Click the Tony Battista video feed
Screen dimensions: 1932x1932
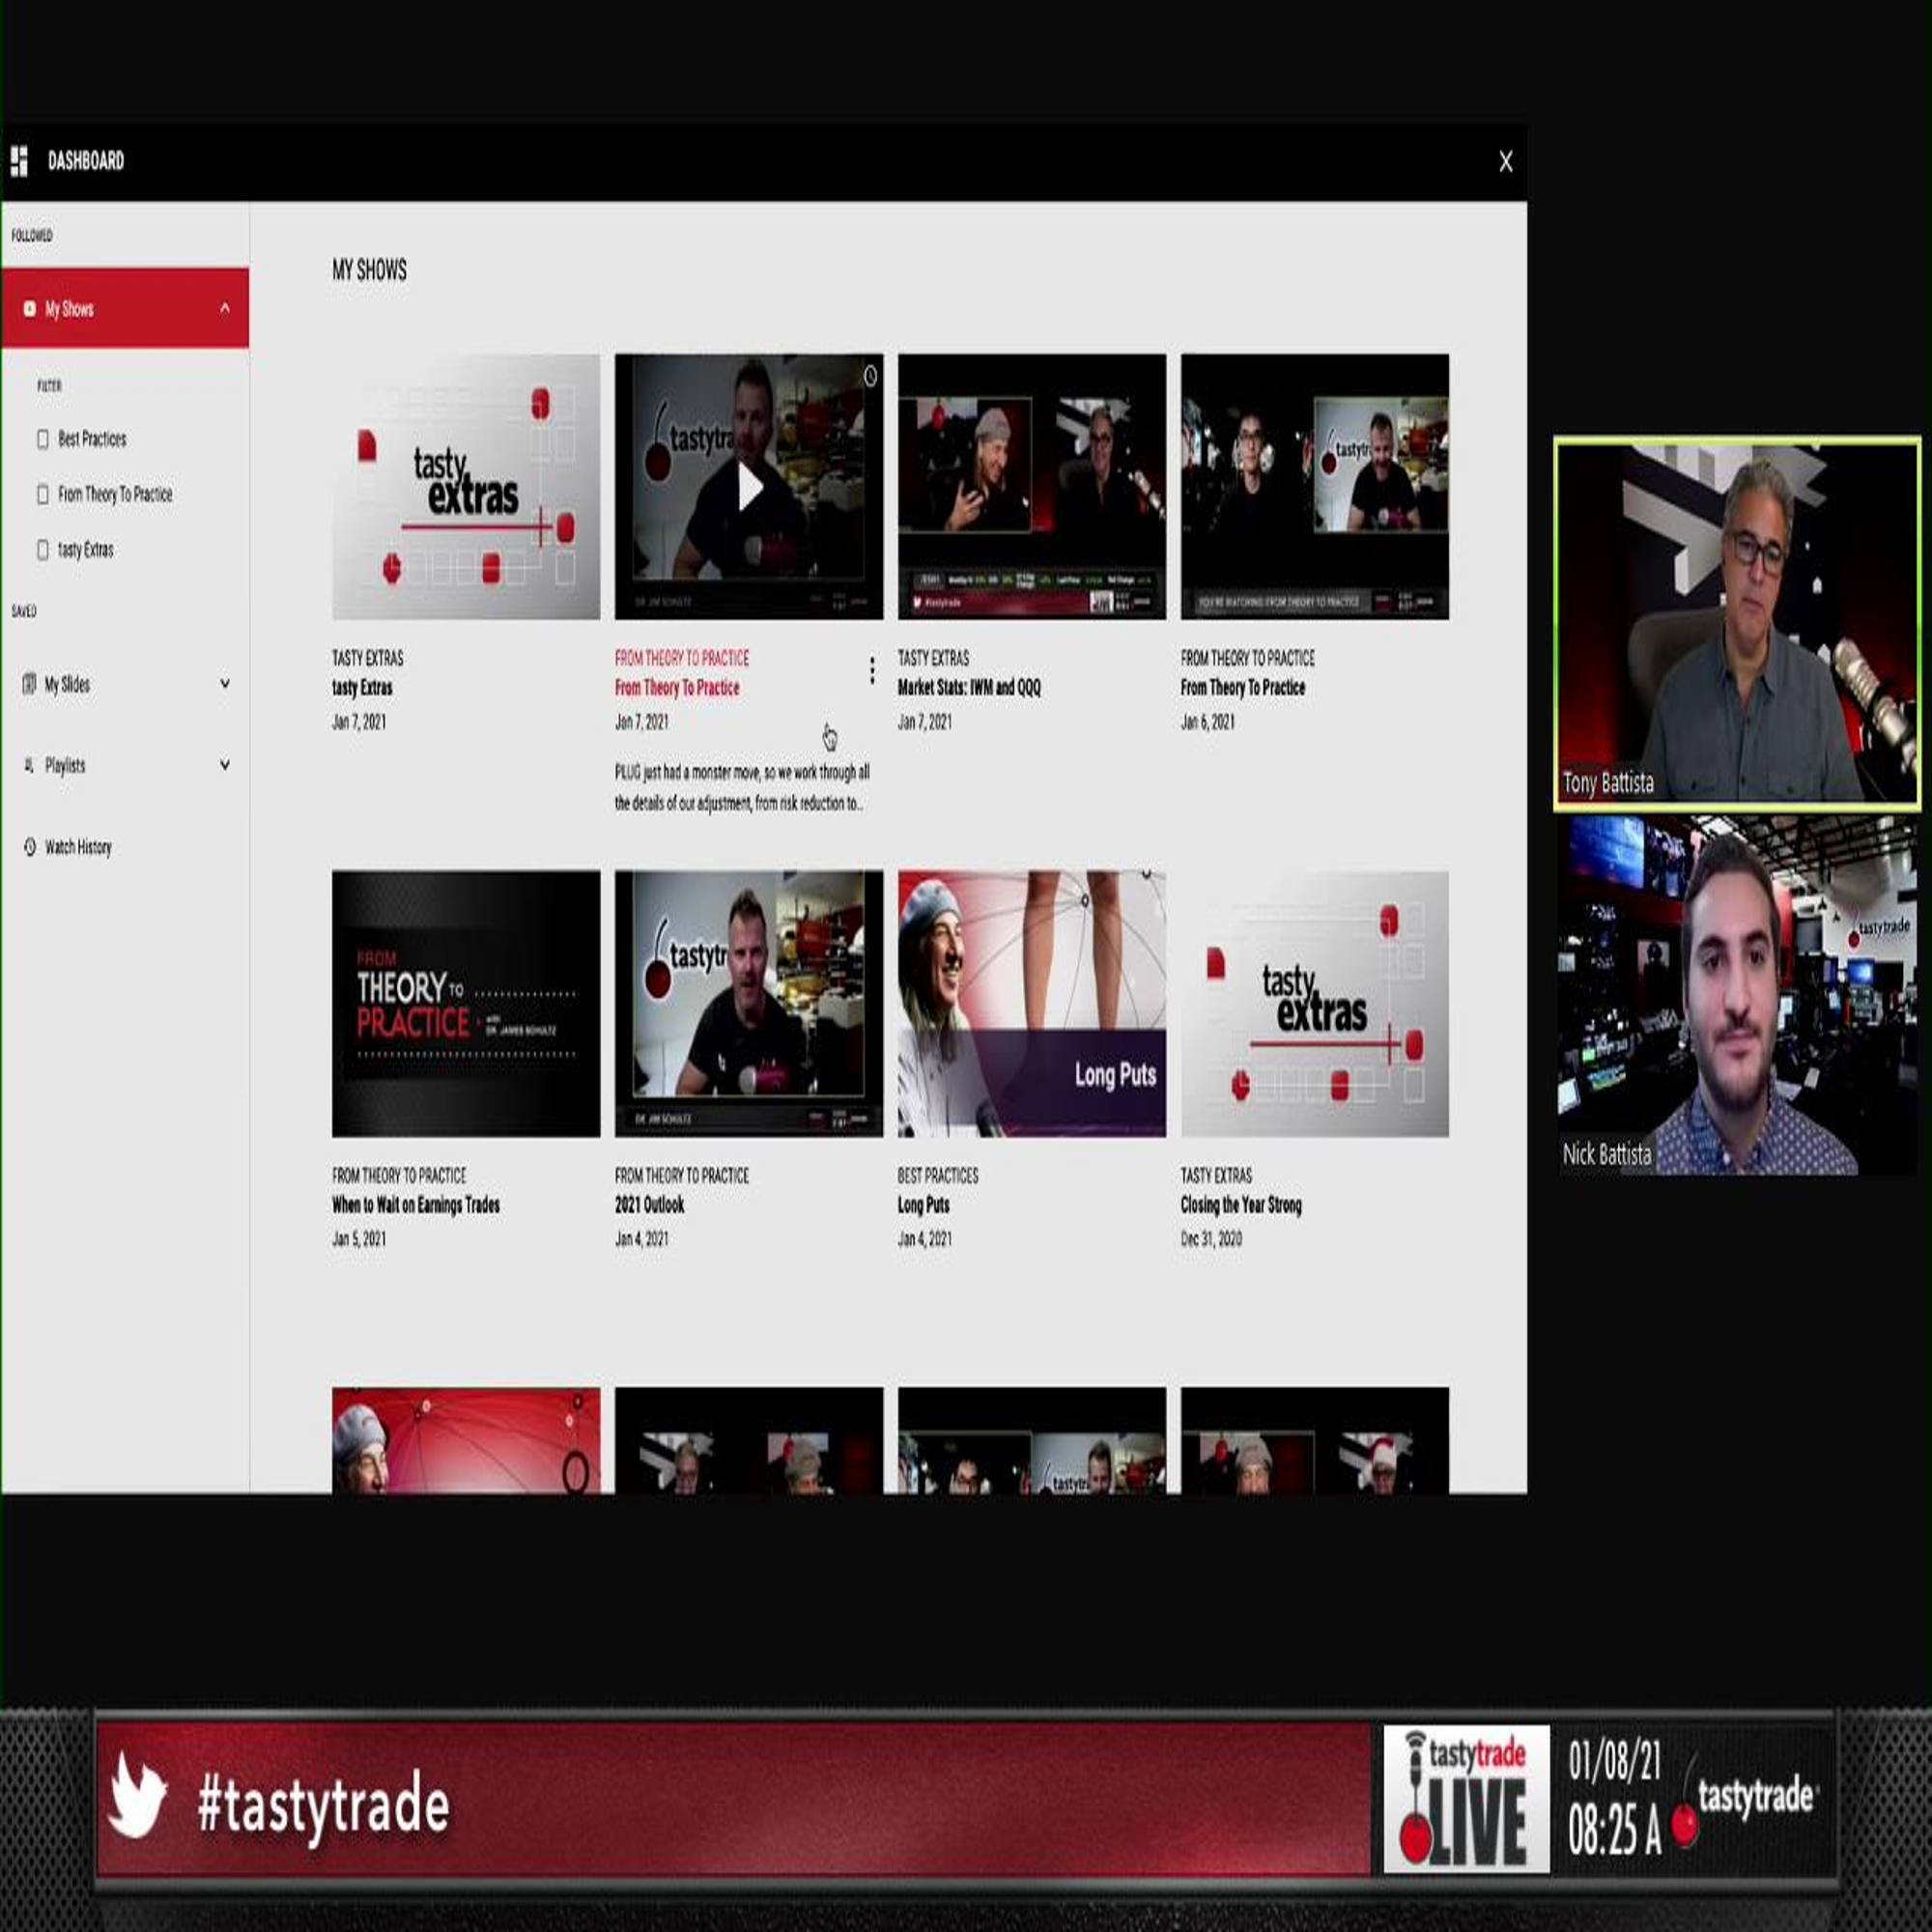pyautogui.click(x=1737, y=623)
